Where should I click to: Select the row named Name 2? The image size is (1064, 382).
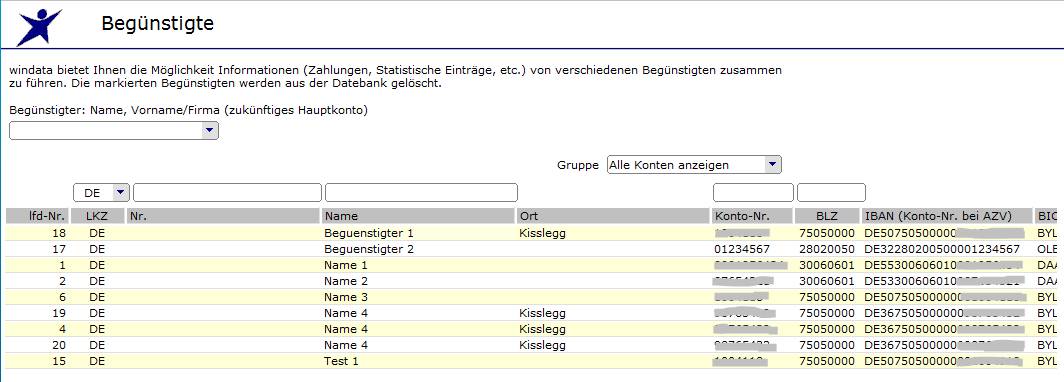coord(532,281)
